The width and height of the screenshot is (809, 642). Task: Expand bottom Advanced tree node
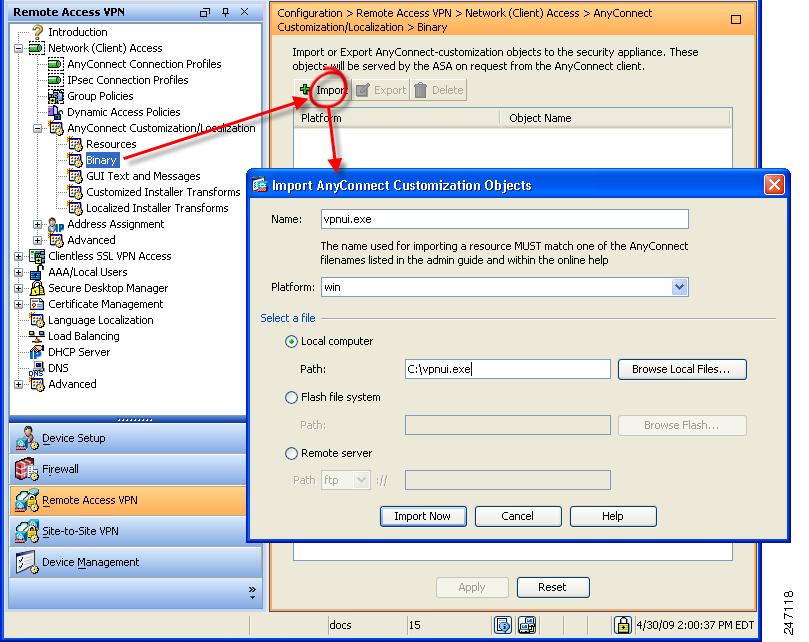[x=19, y=384]
